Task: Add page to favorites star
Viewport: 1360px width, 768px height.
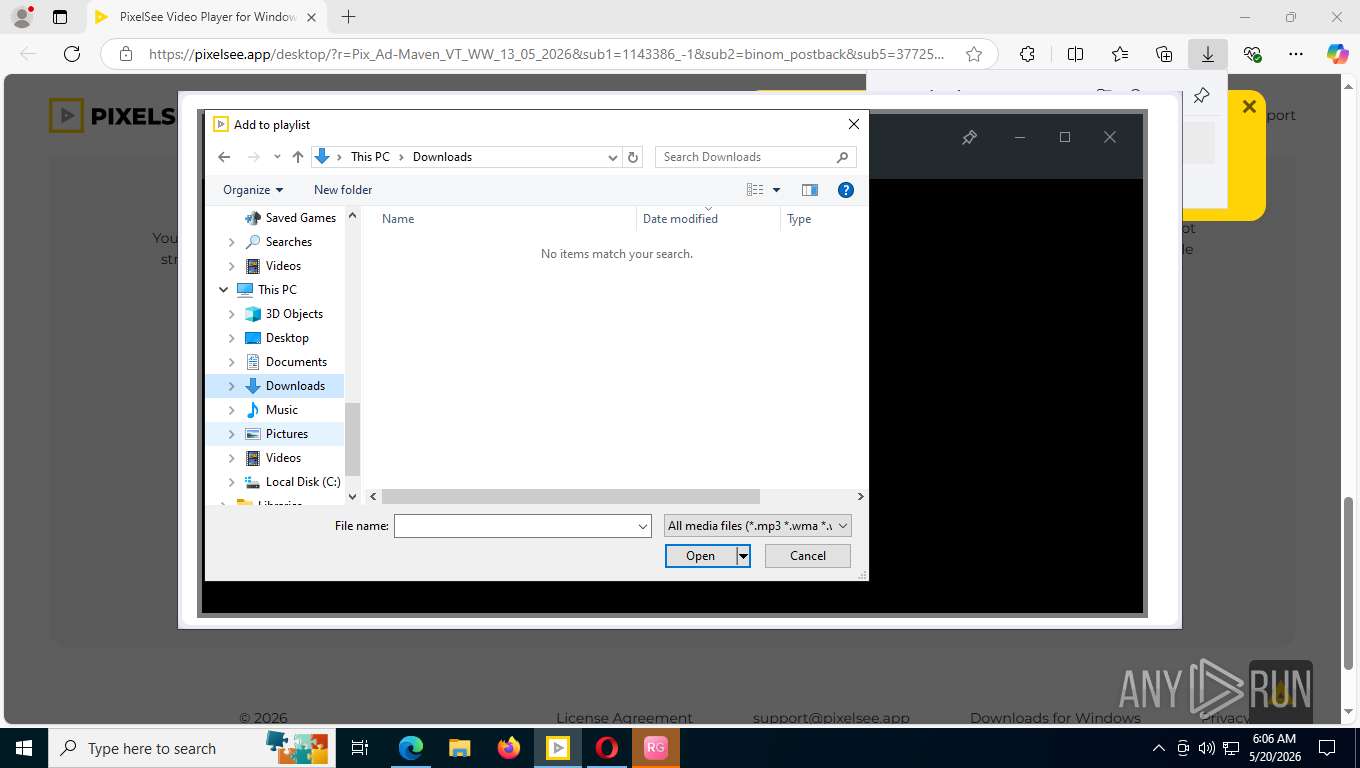Action: pyautogui.click(x=974, y=54)
